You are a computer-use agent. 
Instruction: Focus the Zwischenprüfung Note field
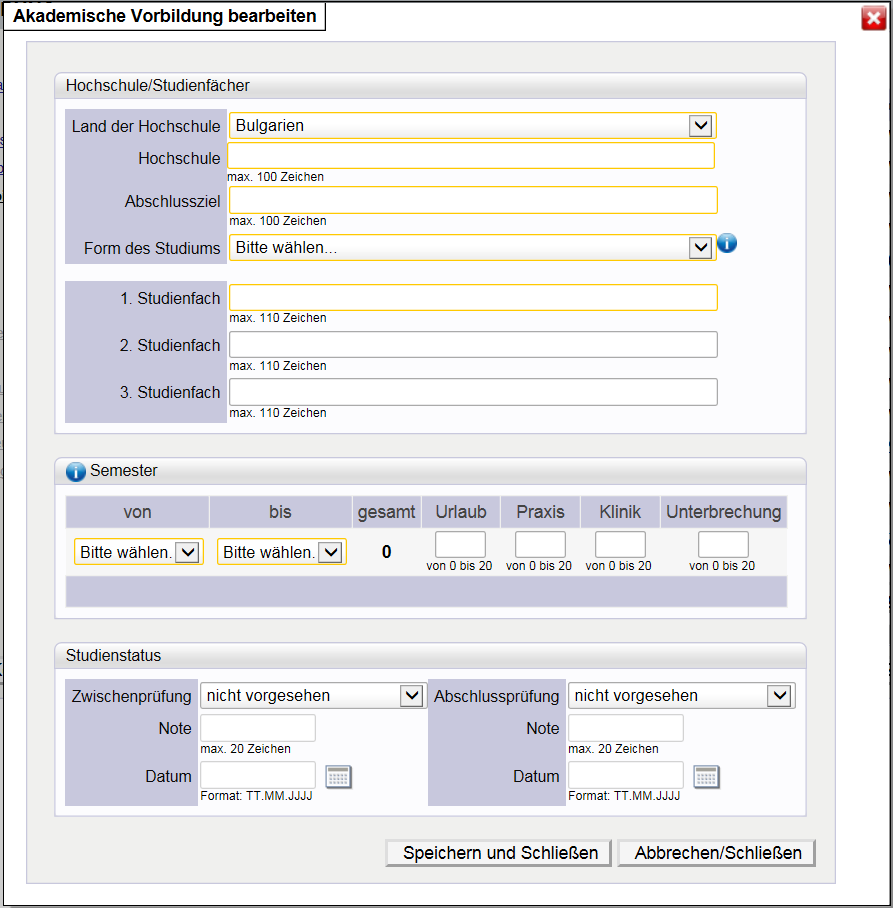[258, 728]
